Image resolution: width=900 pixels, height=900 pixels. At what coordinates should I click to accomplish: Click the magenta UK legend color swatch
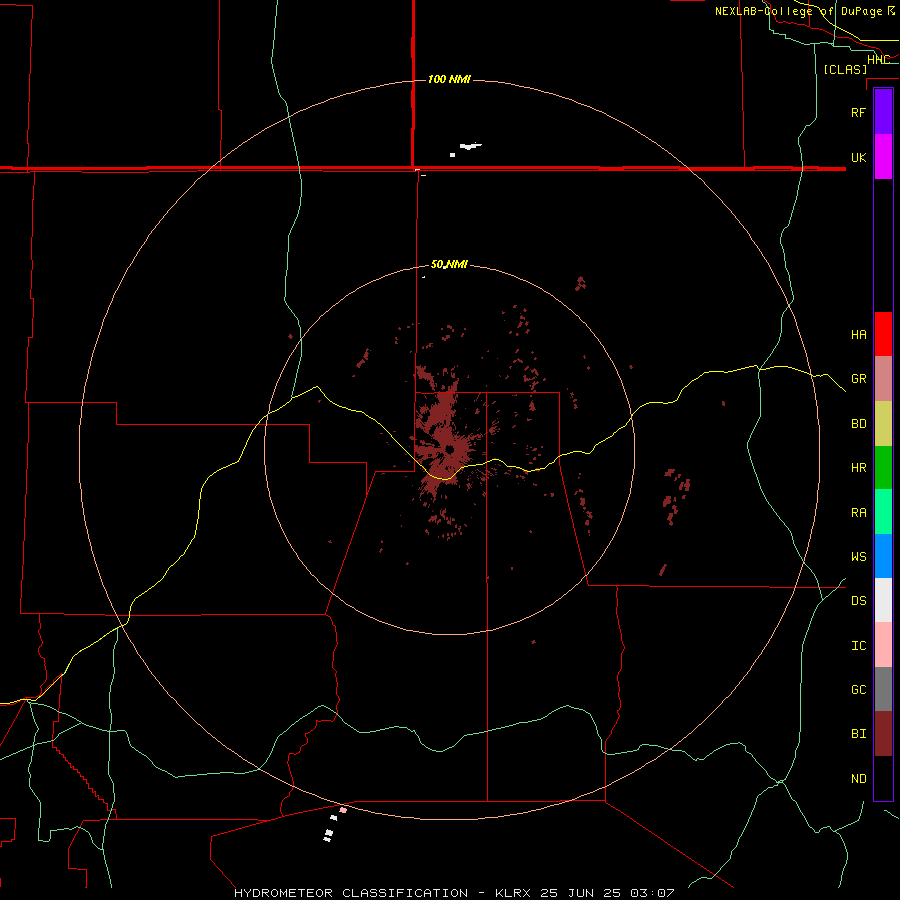[883, 157]
